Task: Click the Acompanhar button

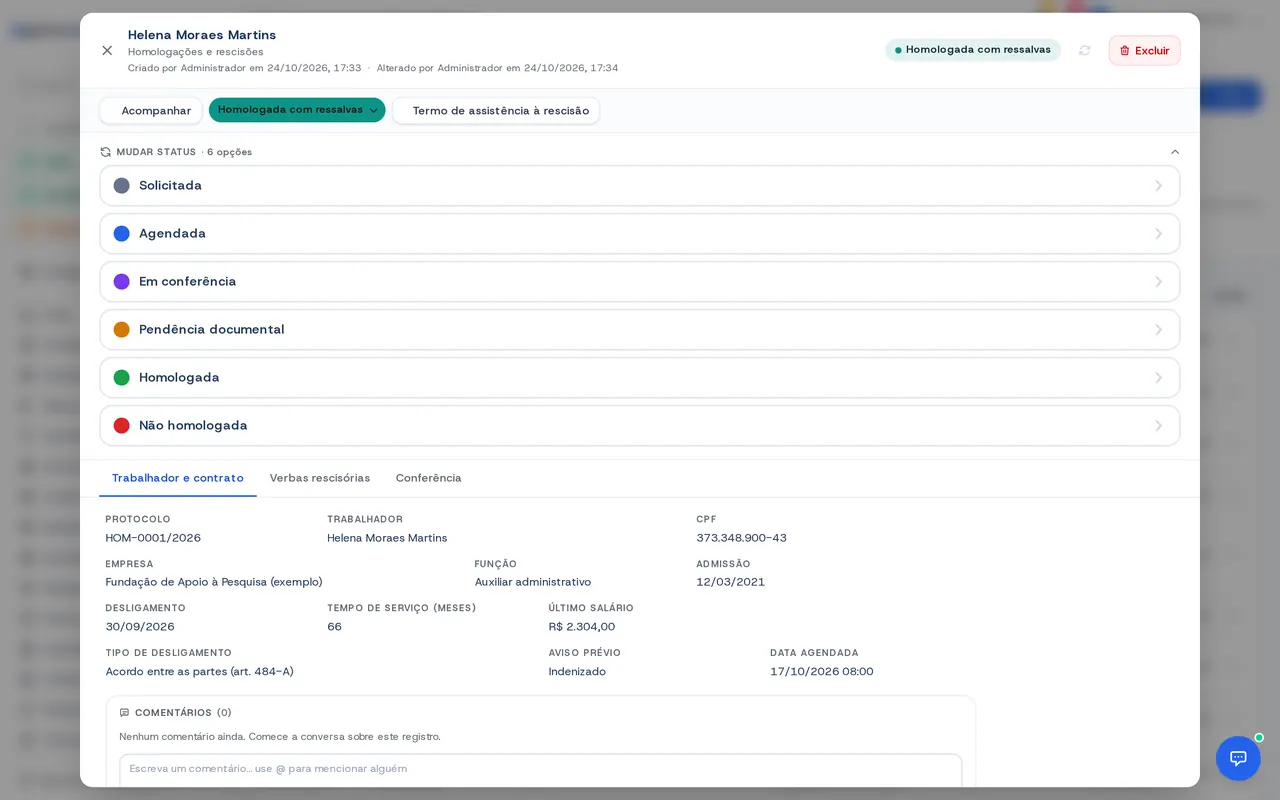Action: click(x=151, y=111)
